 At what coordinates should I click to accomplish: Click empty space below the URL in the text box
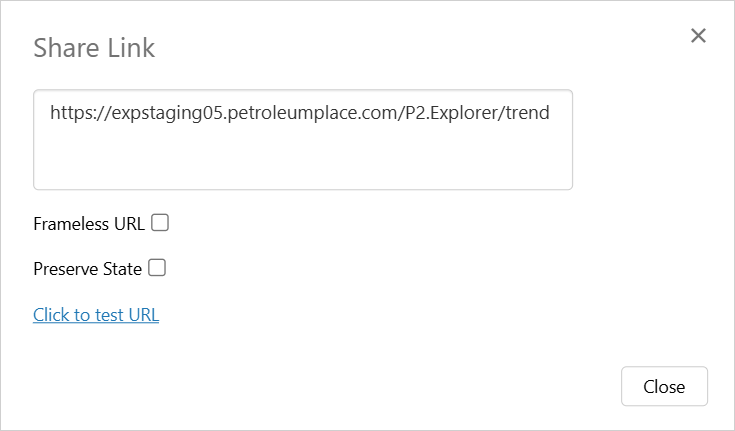[x=302, y=160]
